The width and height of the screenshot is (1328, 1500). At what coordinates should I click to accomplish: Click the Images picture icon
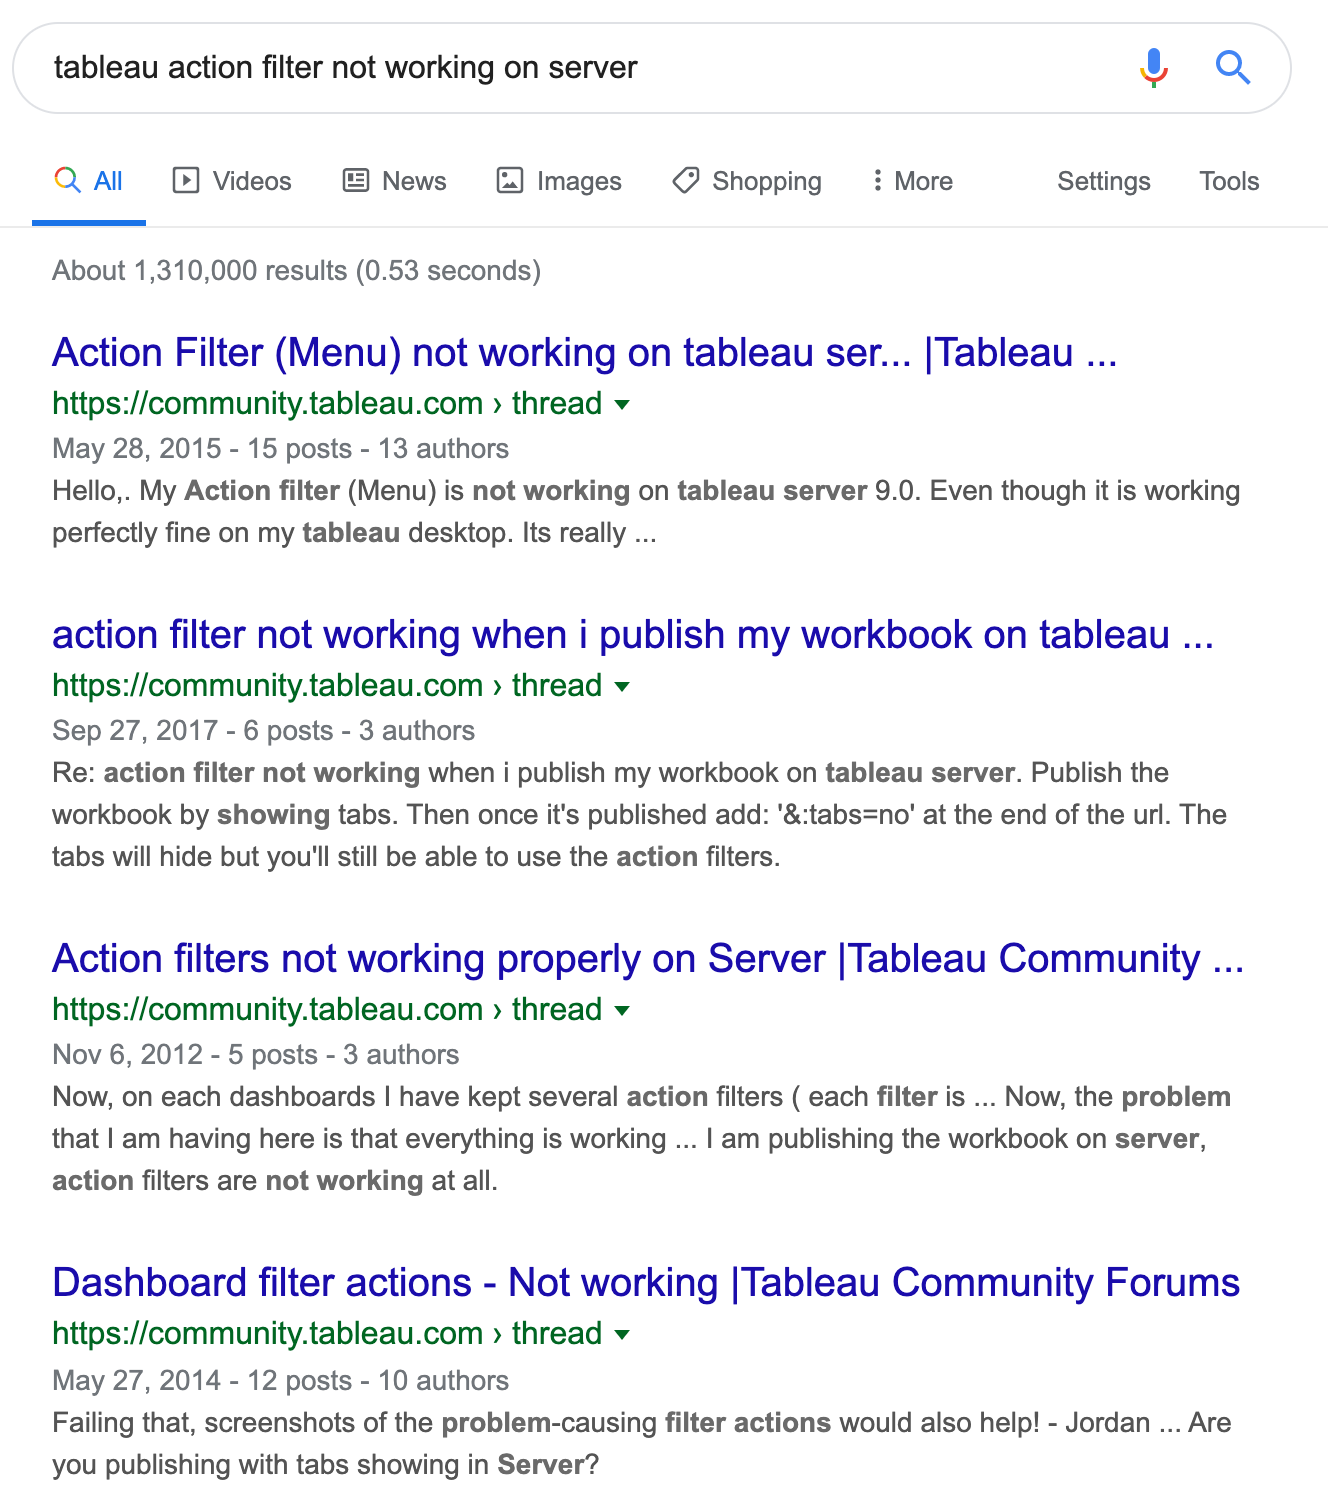[x=510, y=180]
